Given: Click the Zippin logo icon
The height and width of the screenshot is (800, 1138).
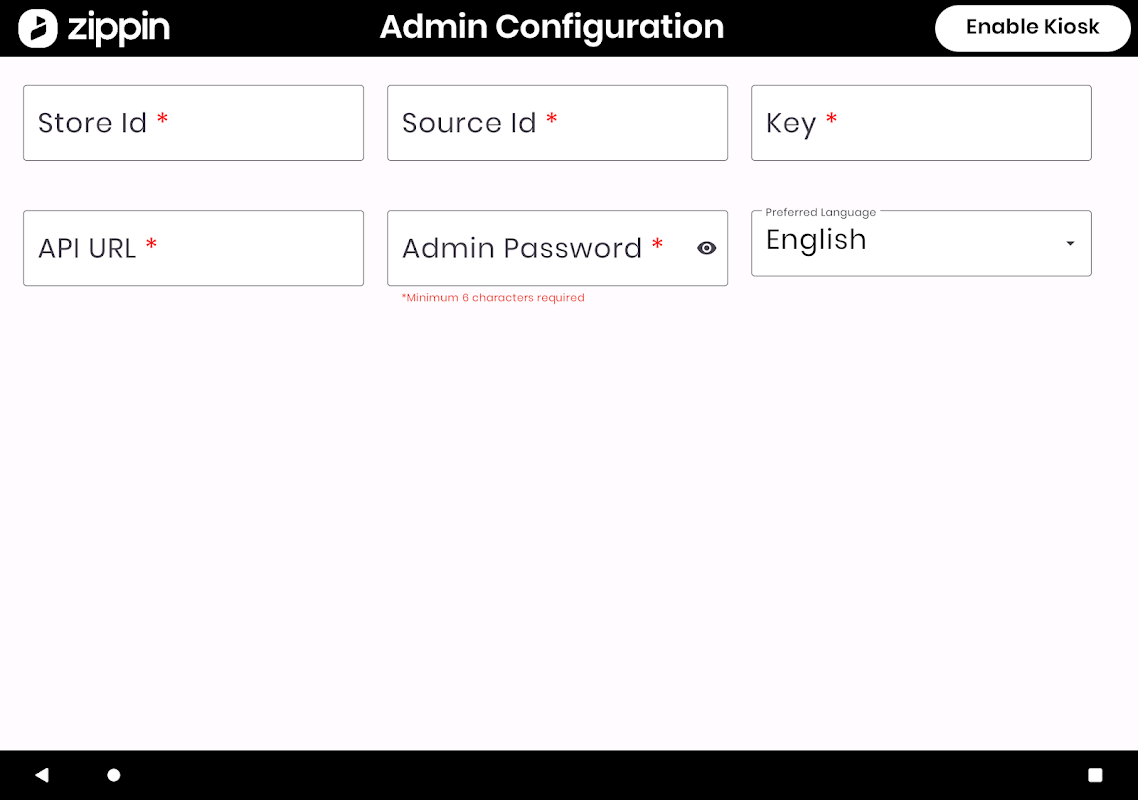Looking at the screenshot, I should (x=38, y=28).
